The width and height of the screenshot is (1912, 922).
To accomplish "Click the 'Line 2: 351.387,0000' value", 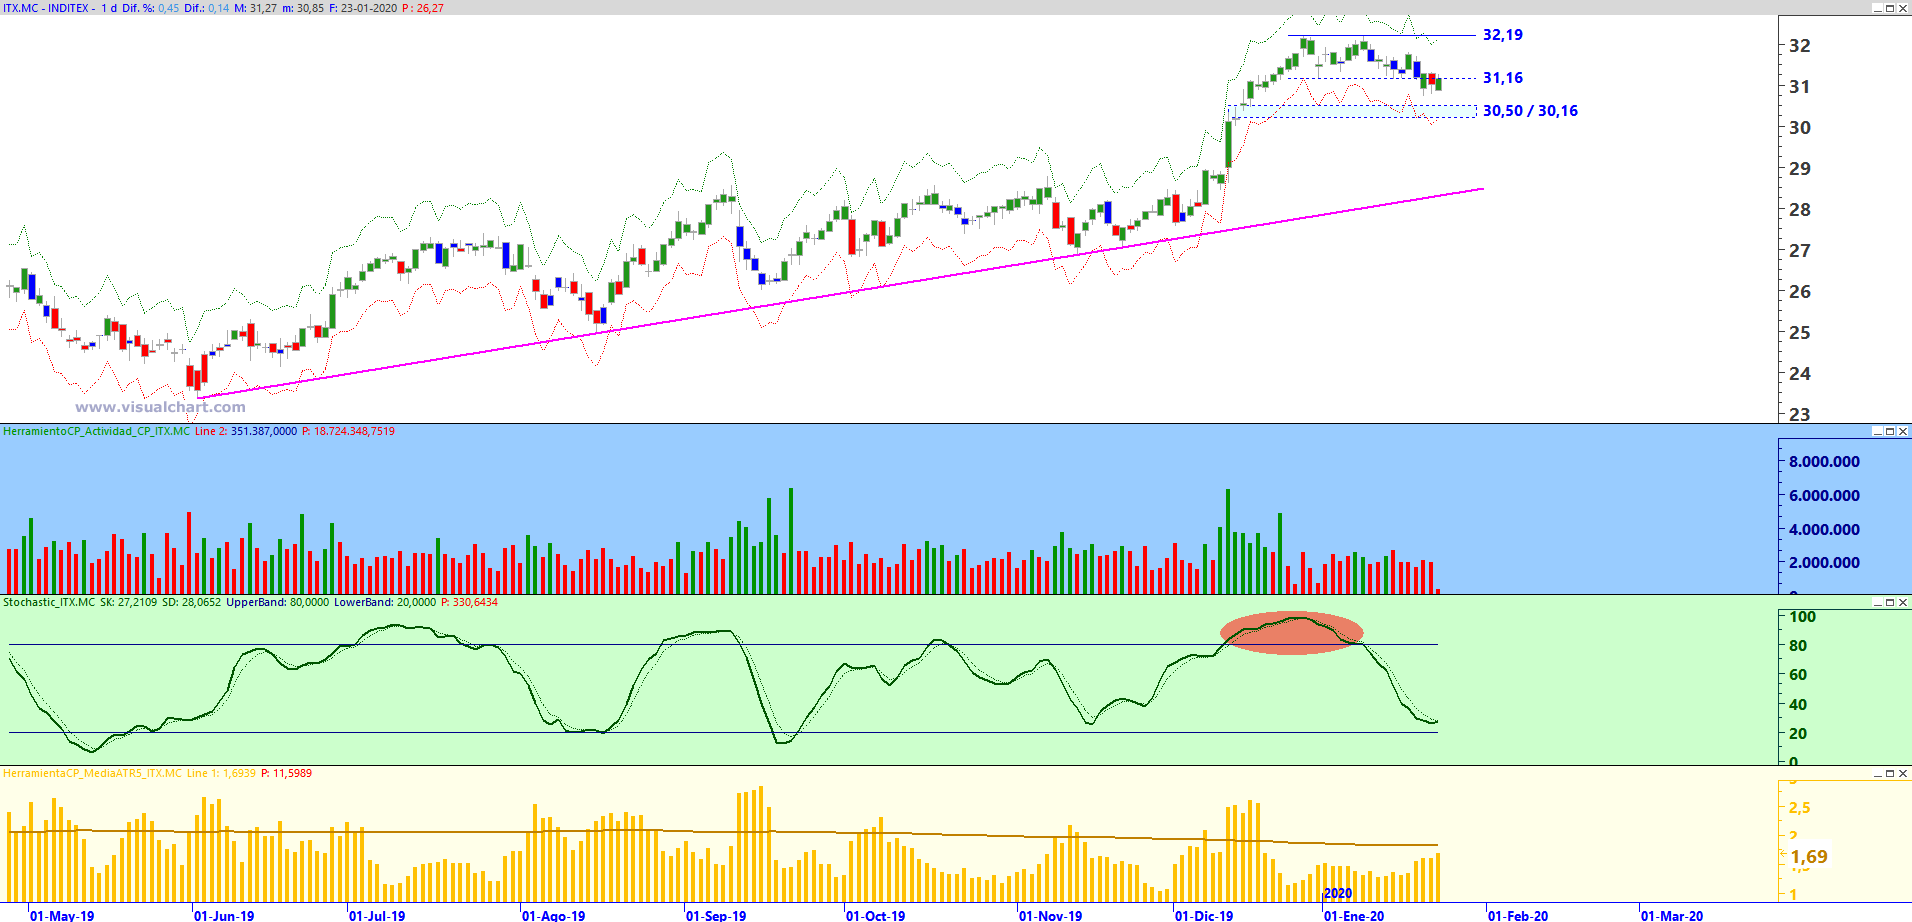I will 246,432.
